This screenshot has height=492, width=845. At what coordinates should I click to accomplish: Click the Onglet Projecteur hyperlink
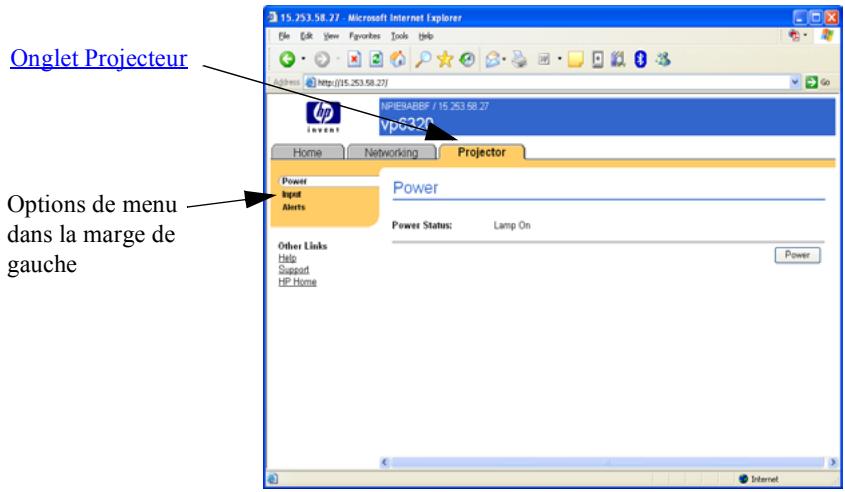click(x=99, y=59)
